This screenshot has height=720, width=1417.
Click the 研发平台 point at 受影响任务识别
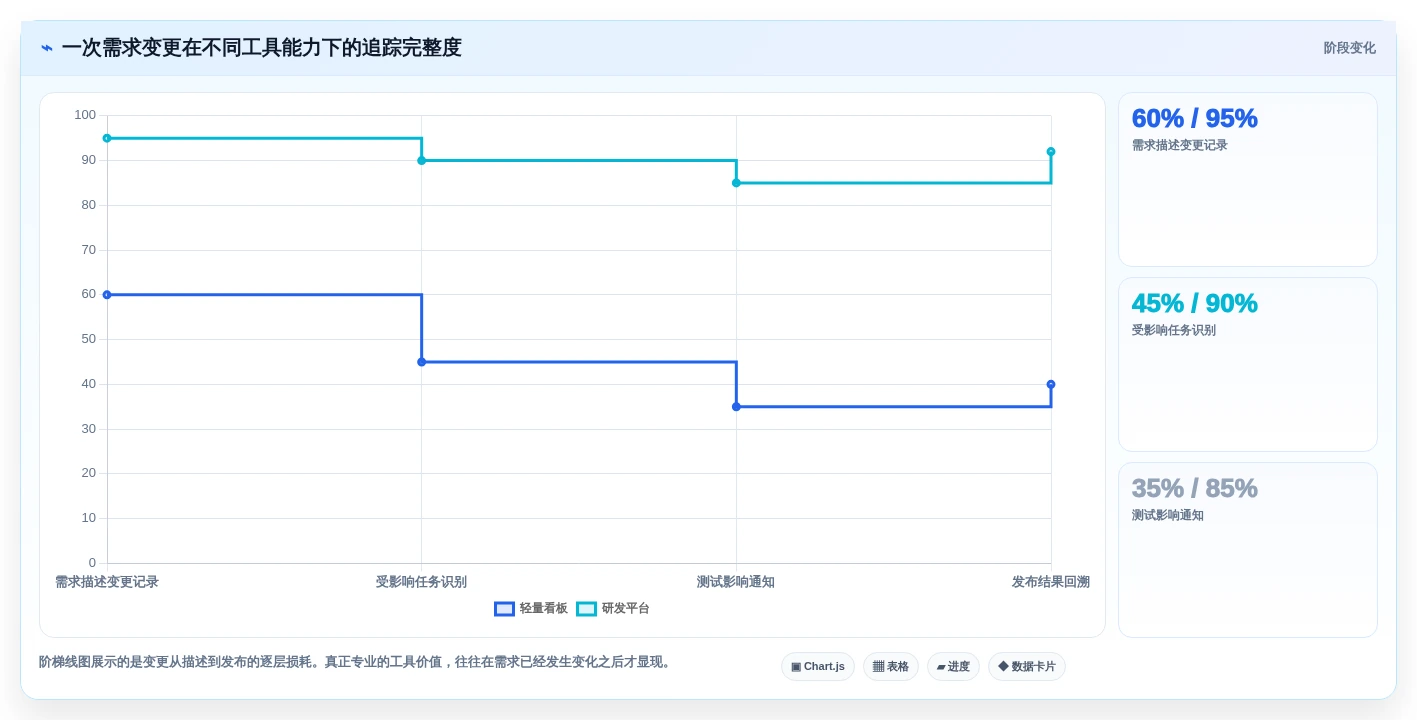click(x=421, y=160)
